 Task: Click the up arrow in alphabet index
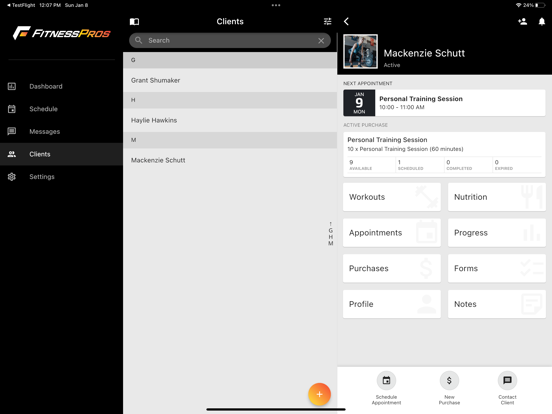pos(331,224)
